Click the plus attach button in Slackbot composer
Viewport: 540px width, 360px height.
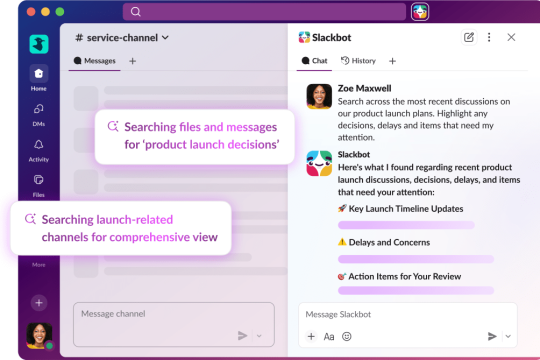[311, 336]
